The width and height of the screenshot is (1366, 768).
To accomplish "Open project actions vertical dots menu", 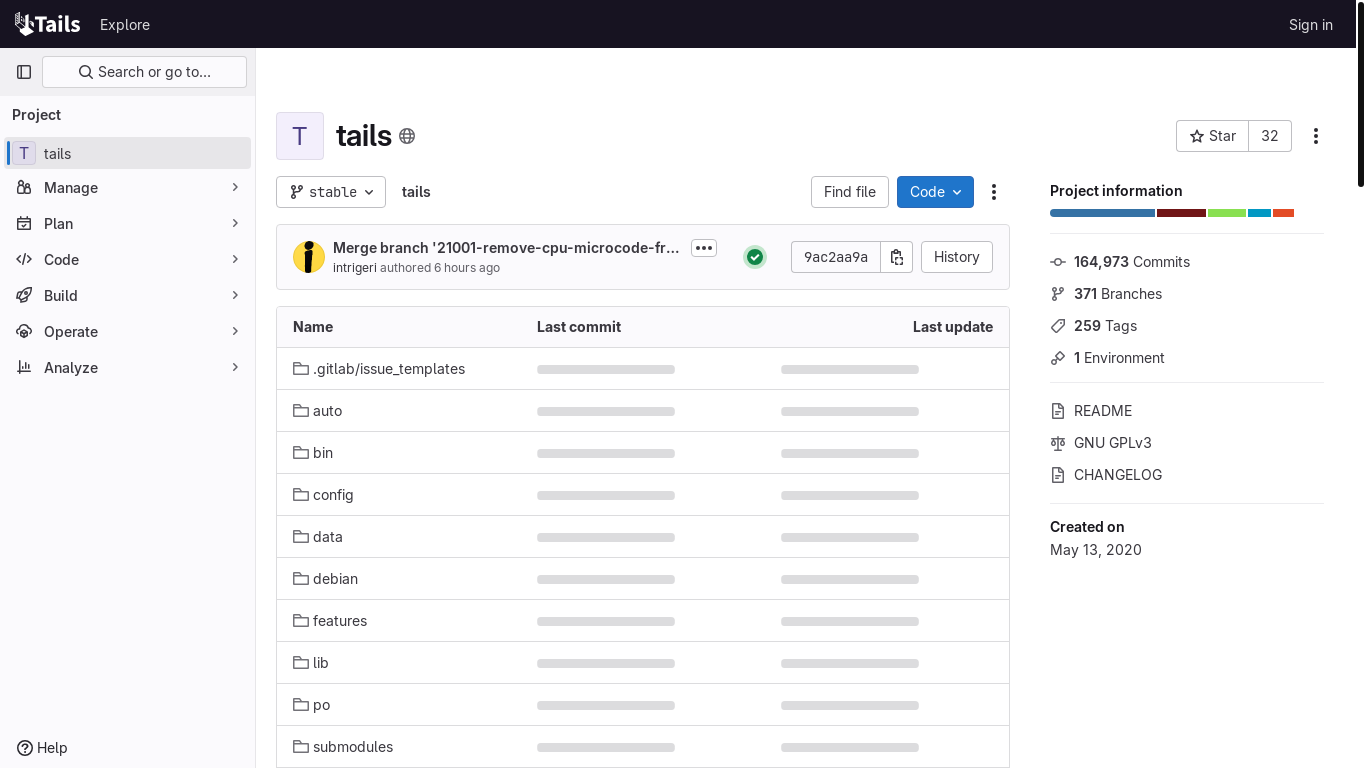I will point(1316,136).
